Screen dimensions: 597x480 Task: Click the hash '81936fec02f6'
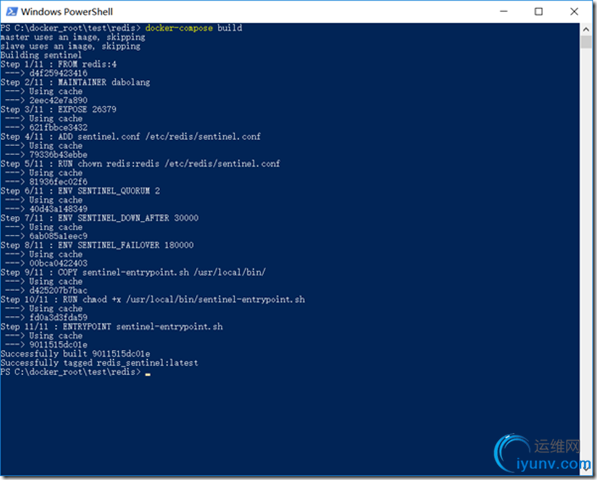pos(58,182)
